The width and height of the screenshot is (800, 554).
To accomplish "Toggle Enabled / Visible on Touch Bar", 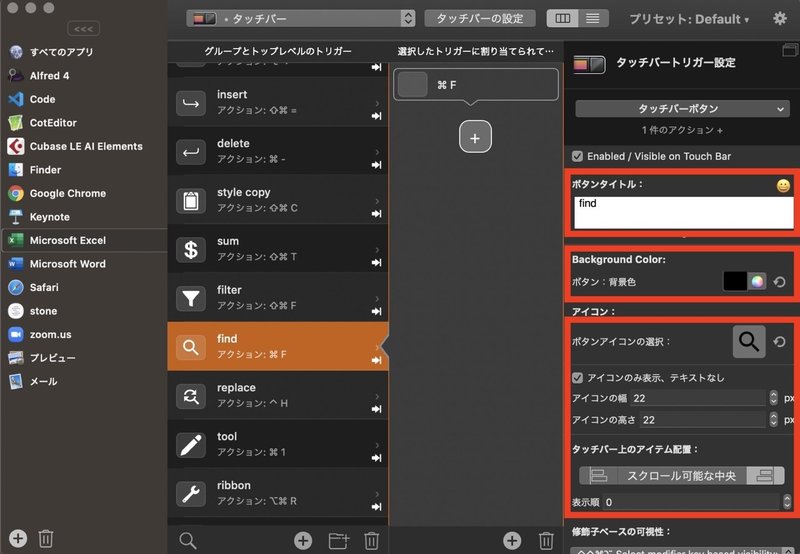I will [577, 156].
